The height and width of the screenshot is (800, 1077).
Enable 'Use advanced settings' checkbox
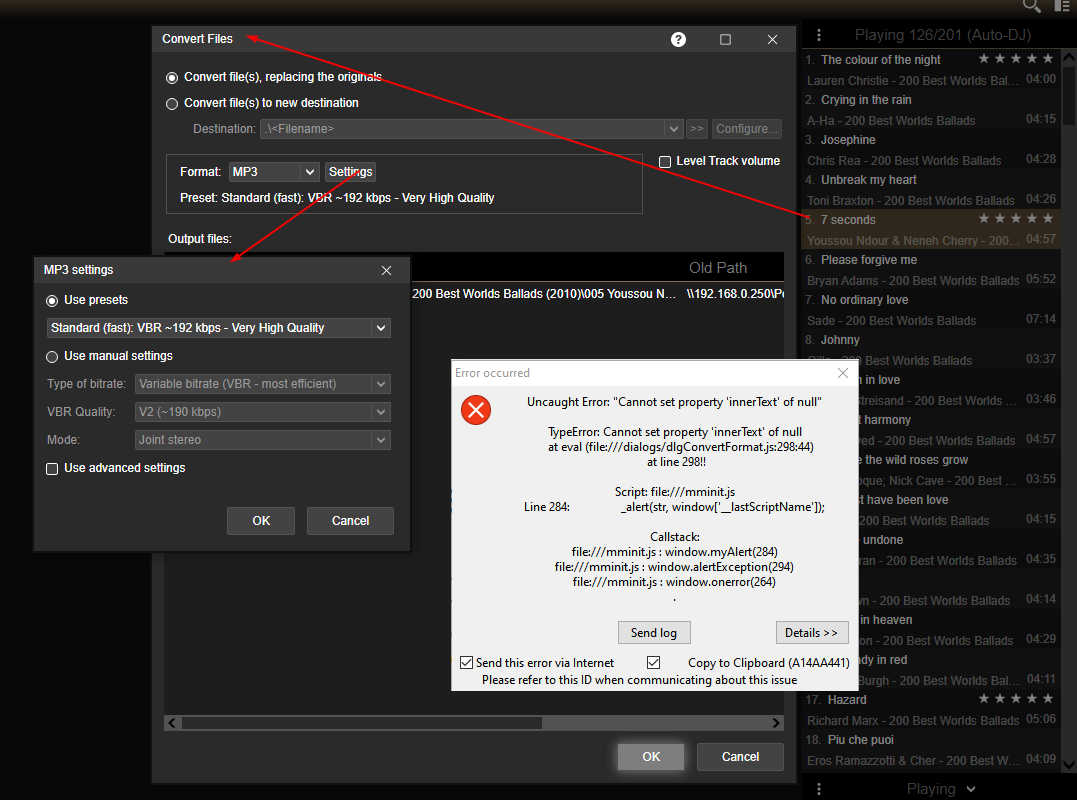point(53,468)
